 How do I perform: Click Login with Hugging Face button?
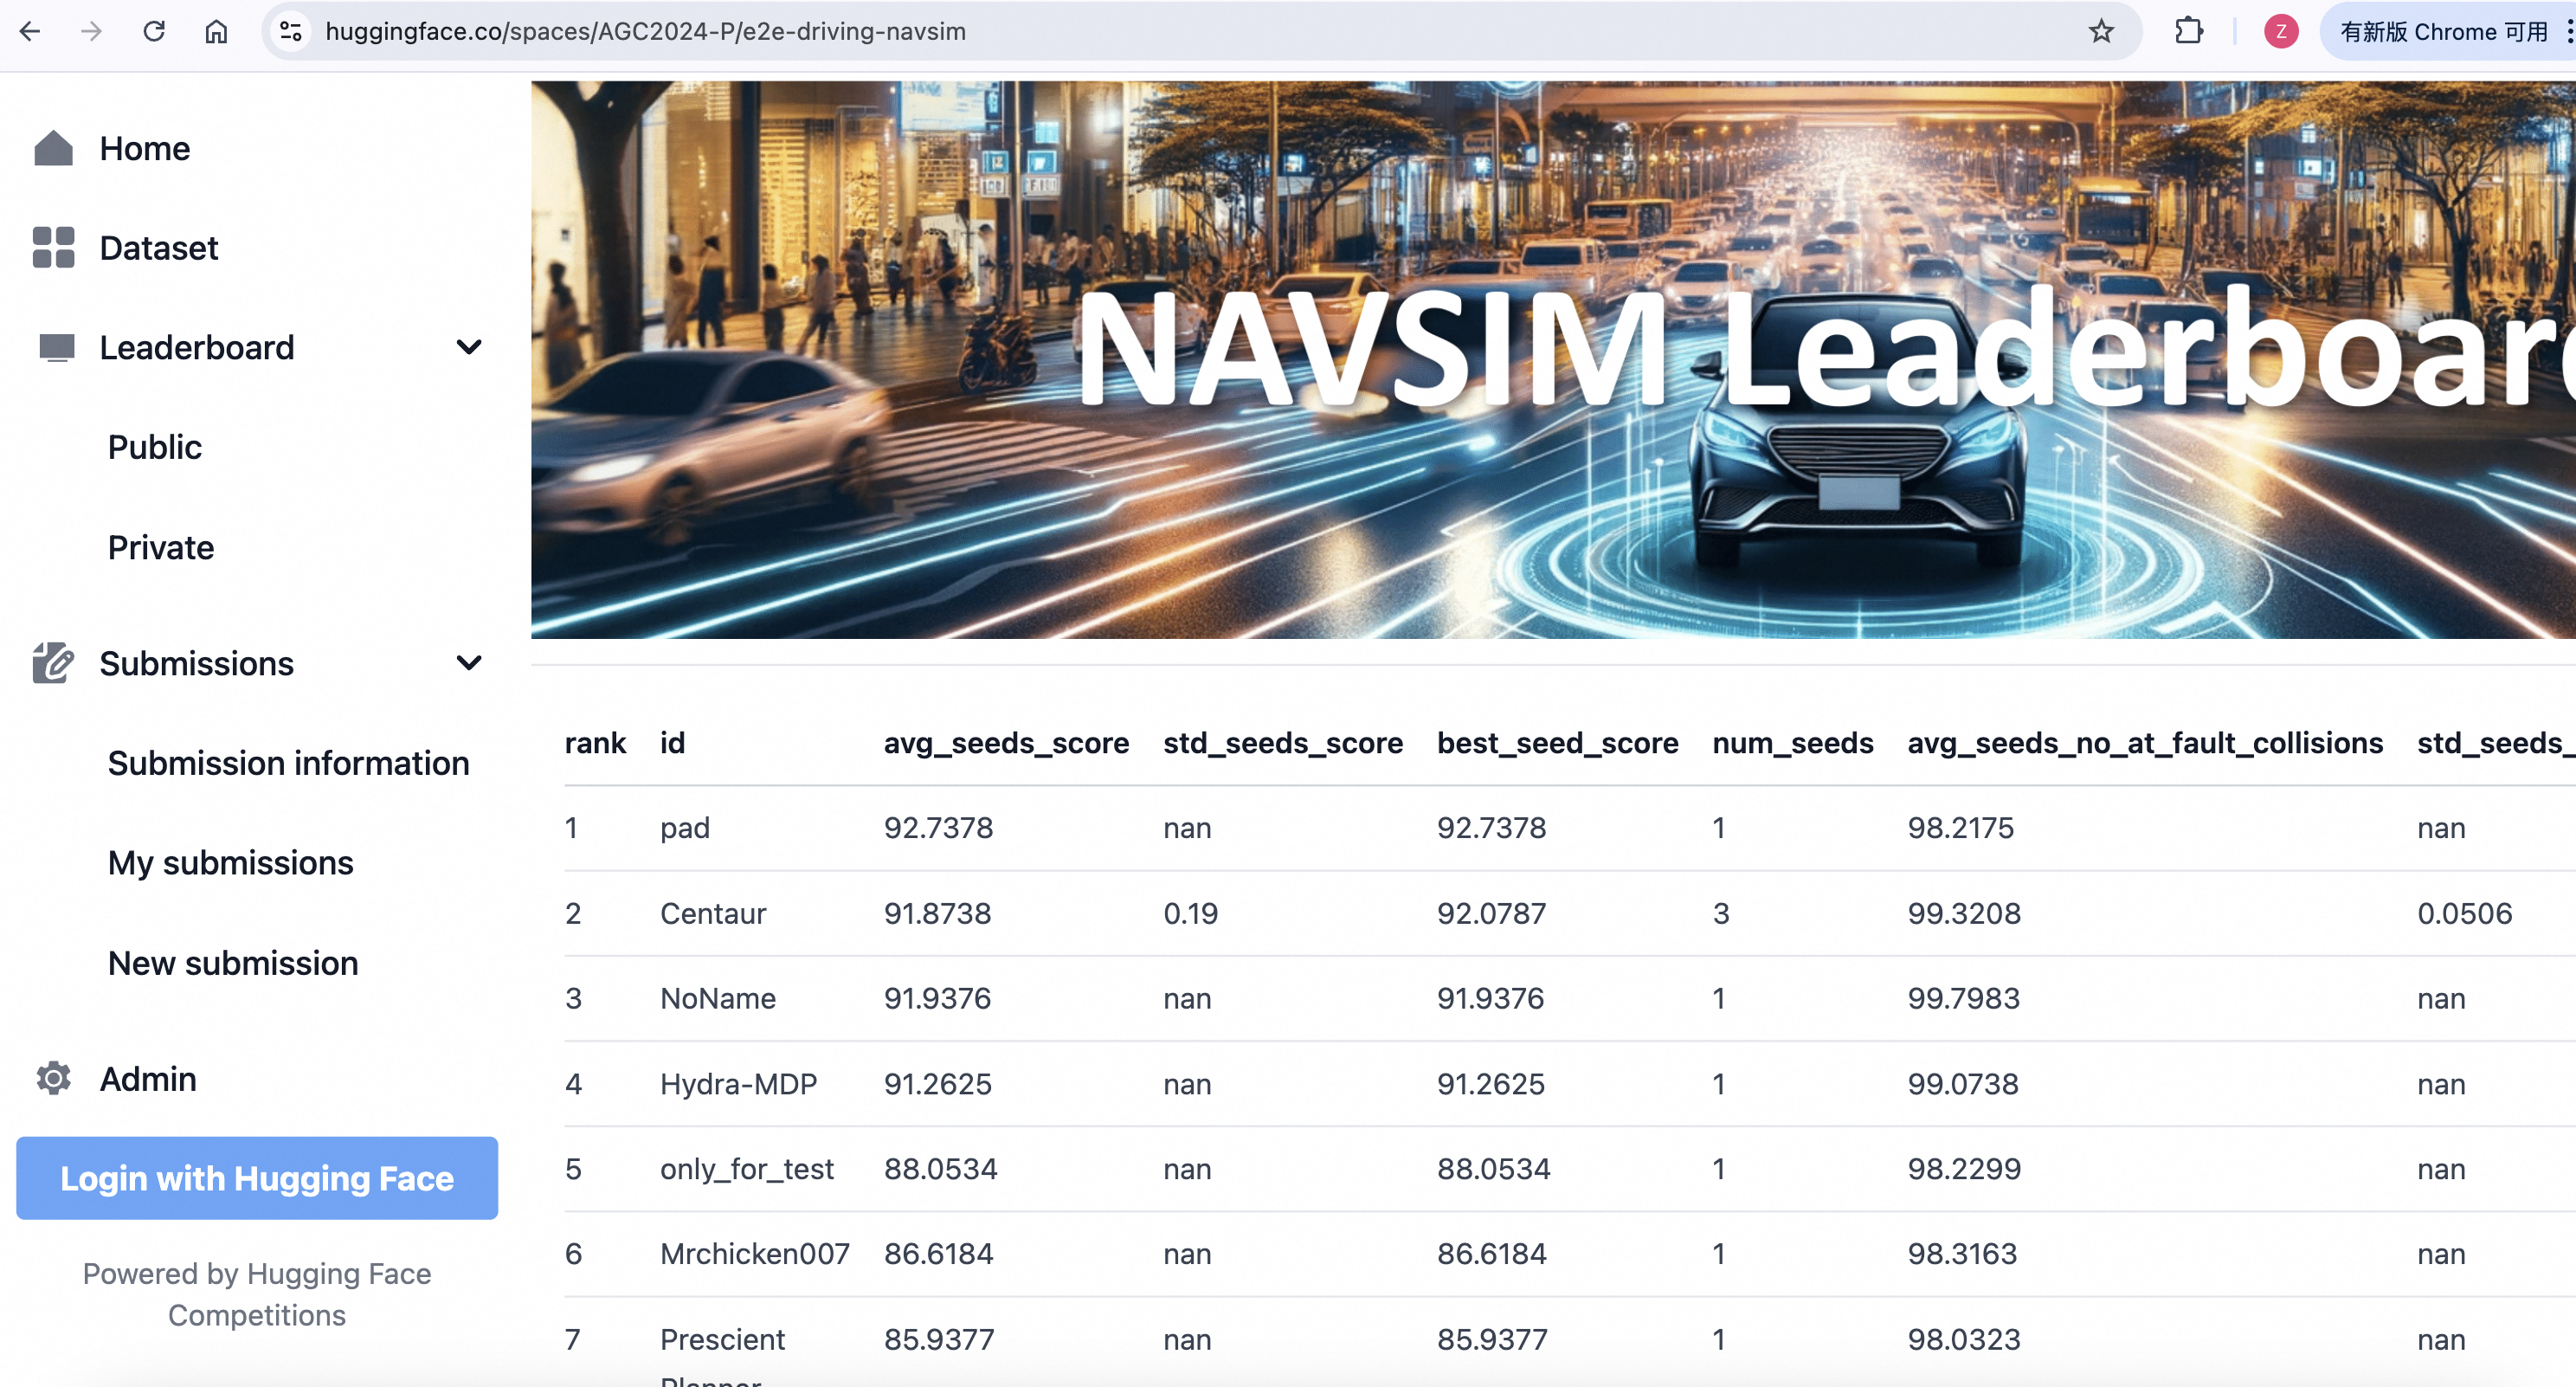coord(257,1178)
